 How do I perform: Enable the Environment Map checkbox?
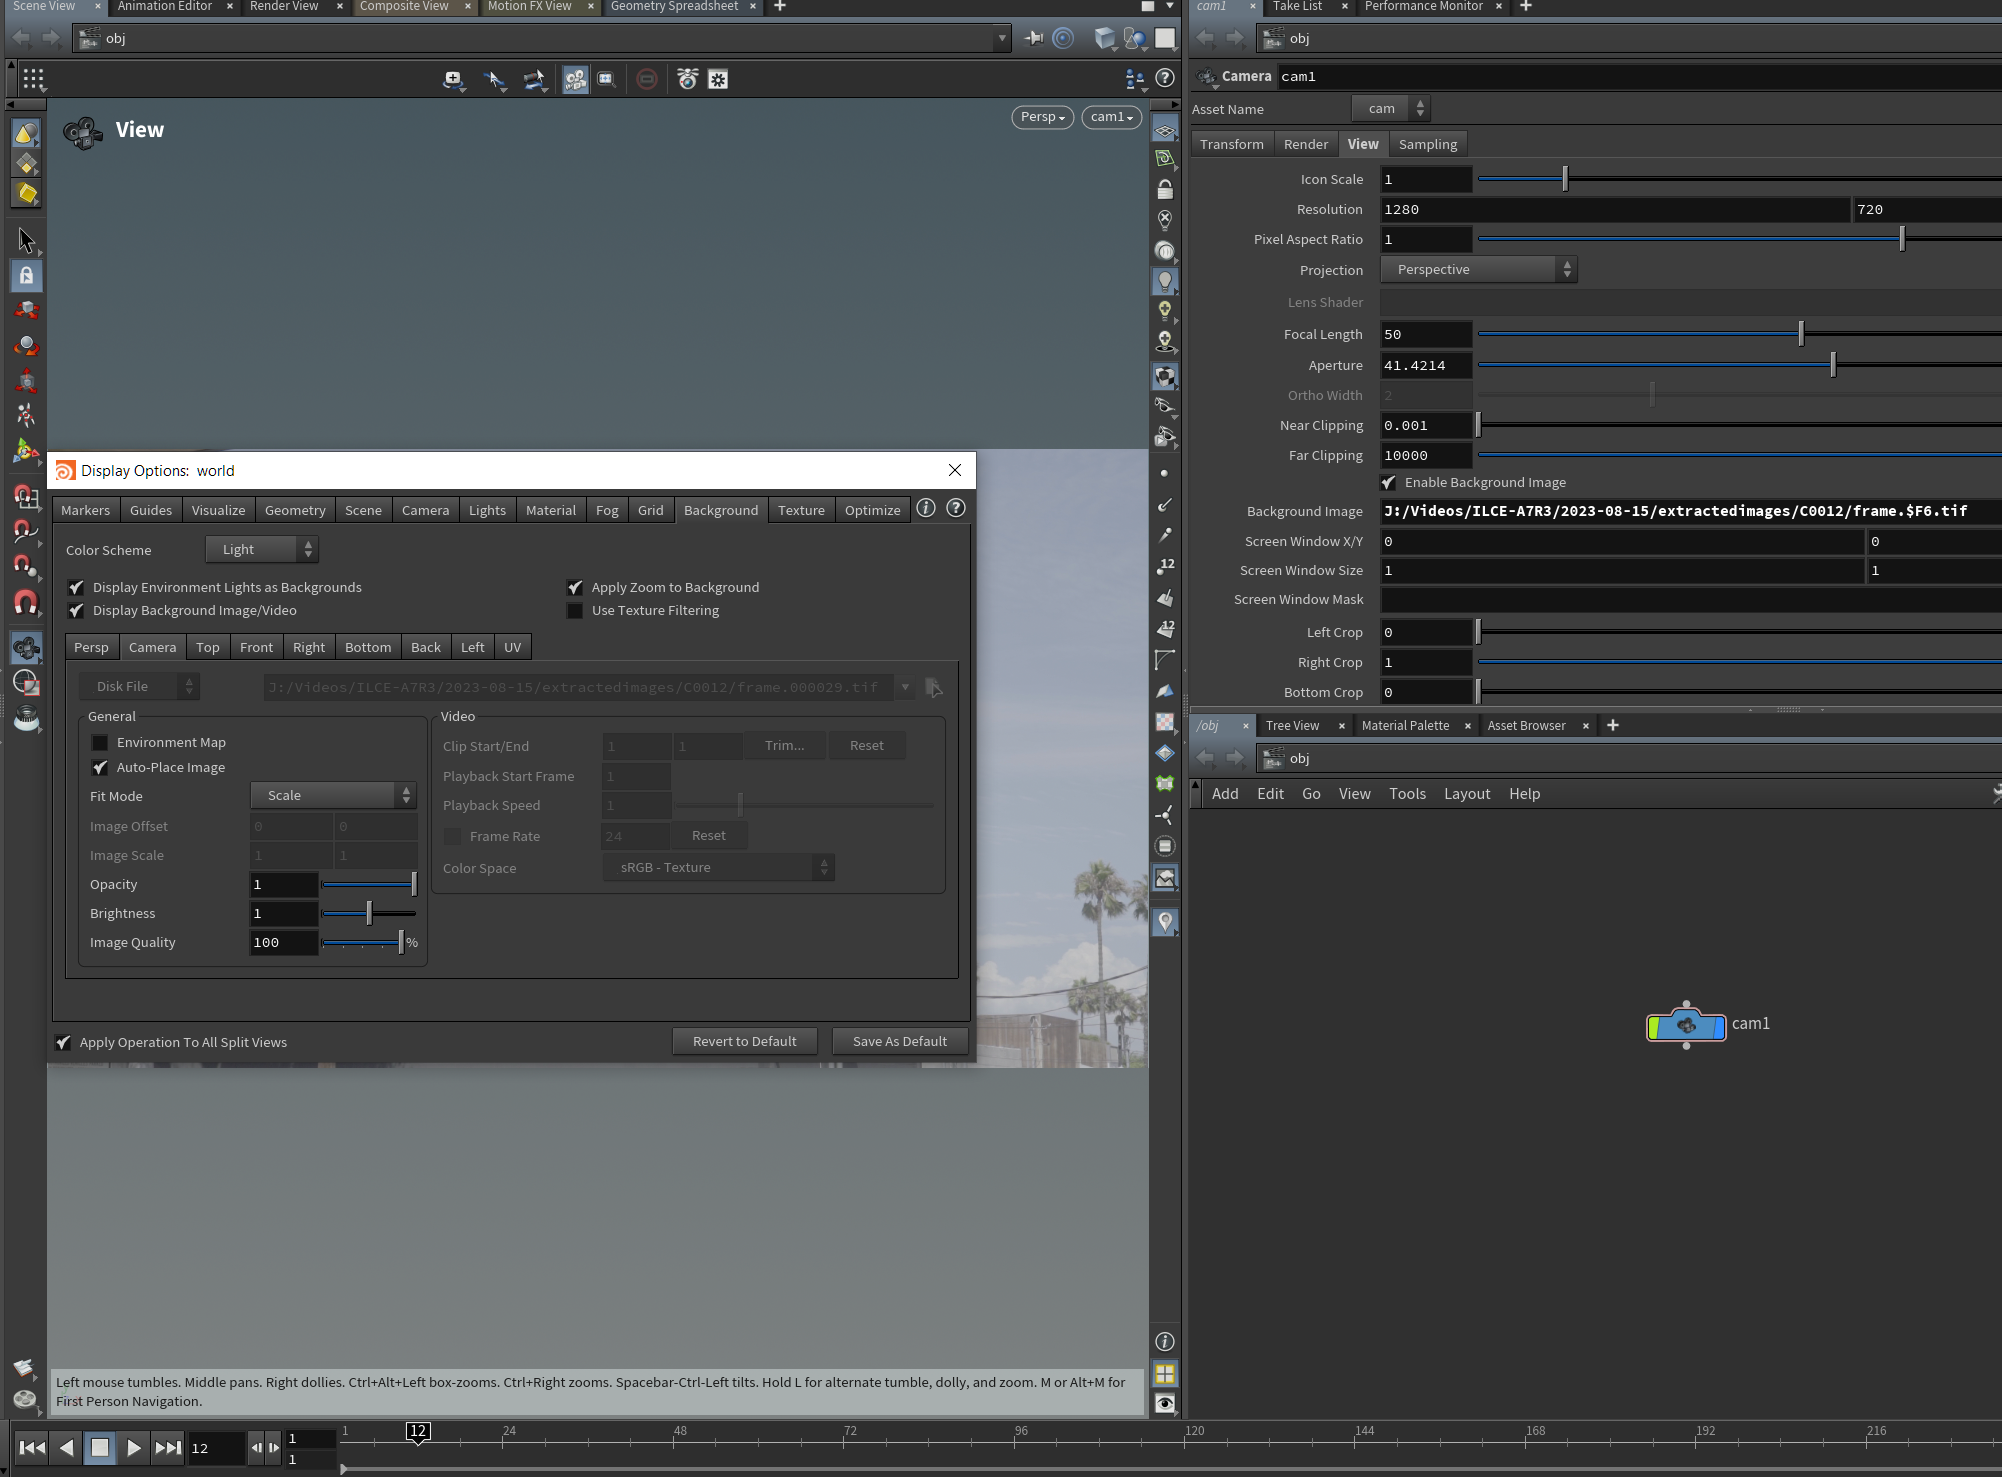(100, 742)
